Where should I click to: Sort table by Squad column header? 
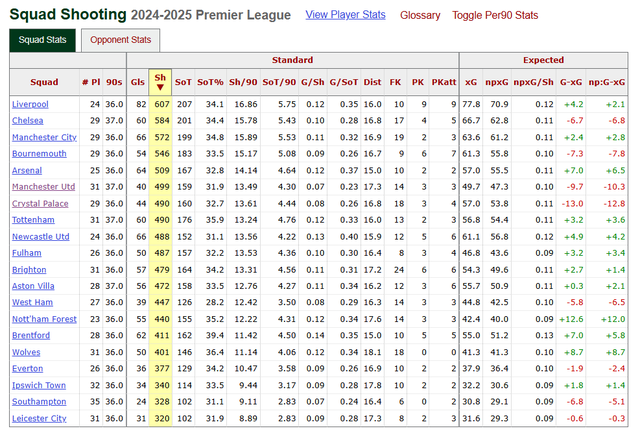pos(44,82)
